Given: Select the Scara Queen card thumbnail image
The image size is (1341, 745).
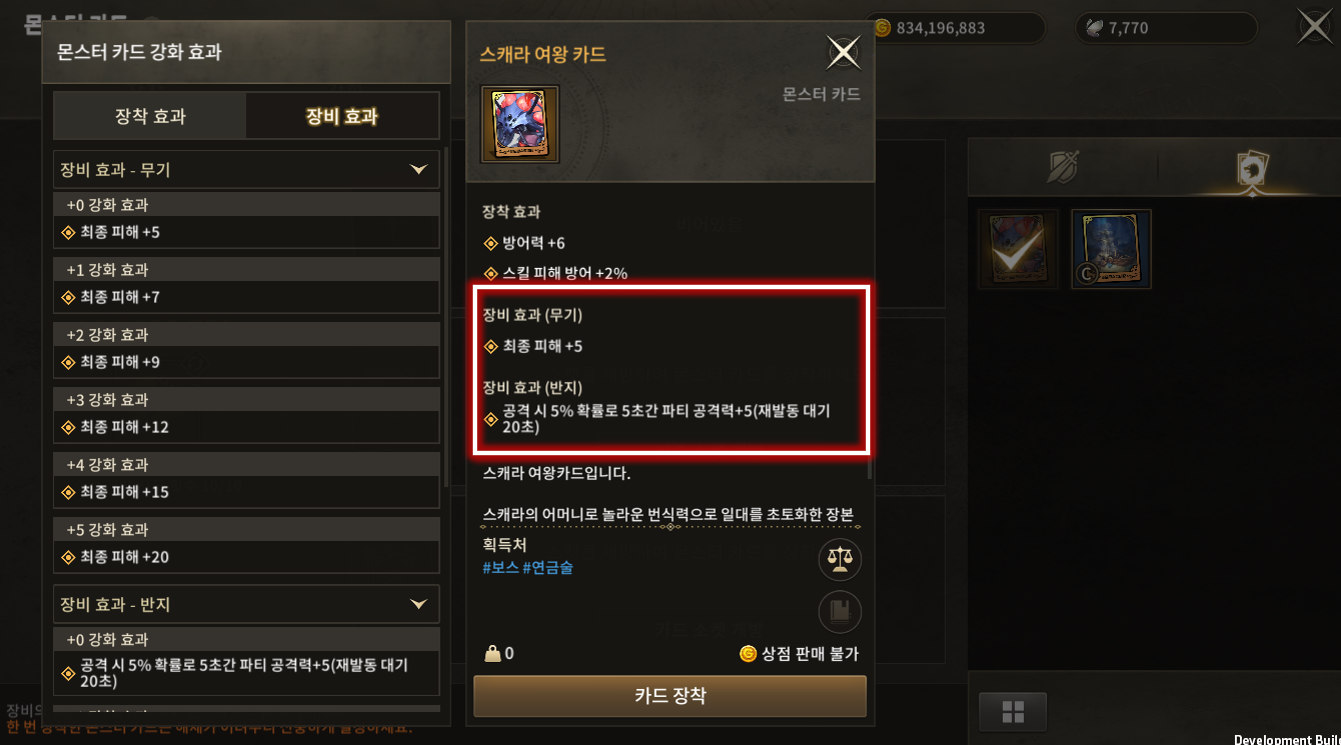Looking at the screenshot, I should pos(520,124).
